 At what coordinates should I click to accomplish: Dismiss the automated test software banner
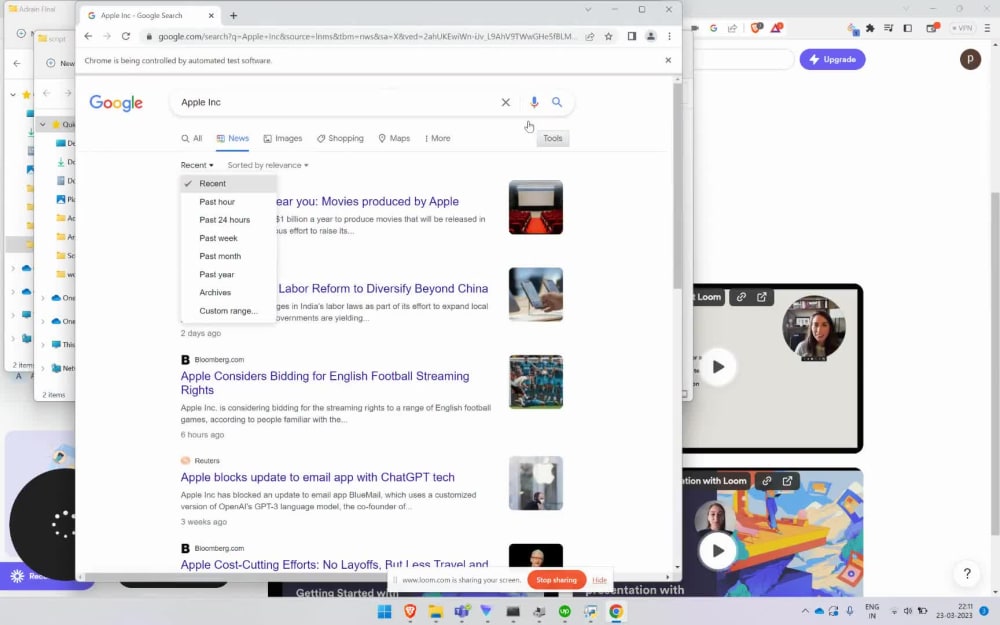(x=668, y=60)
